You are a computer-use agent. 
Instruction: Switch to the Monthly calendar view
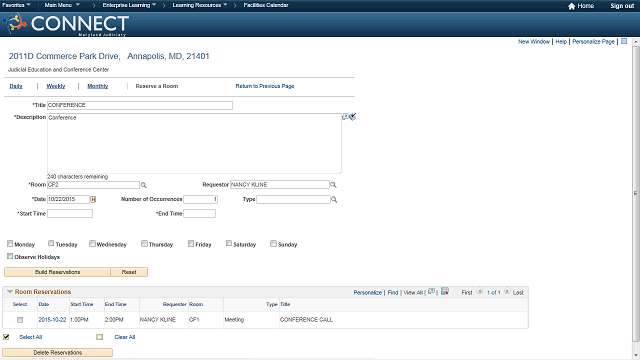[98, 86]
